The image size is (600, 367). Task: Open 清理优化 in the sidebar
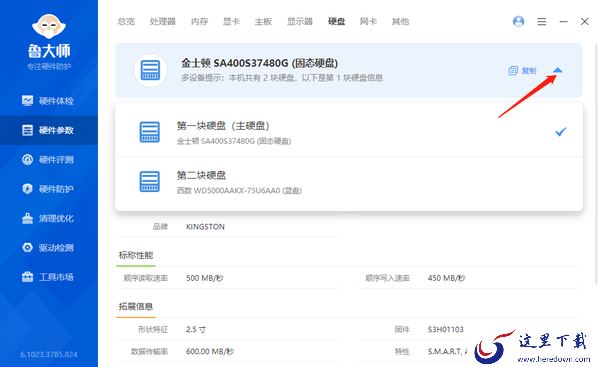pos(48,219)
